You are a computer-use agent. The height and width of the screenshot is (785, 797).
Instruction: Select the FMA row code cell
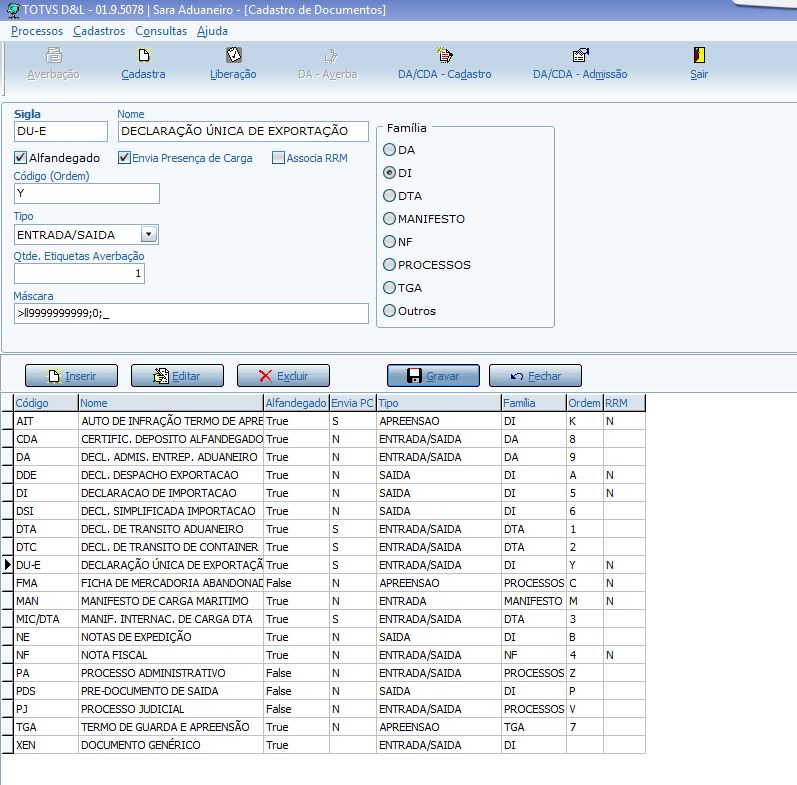click(x=46, y=583)
